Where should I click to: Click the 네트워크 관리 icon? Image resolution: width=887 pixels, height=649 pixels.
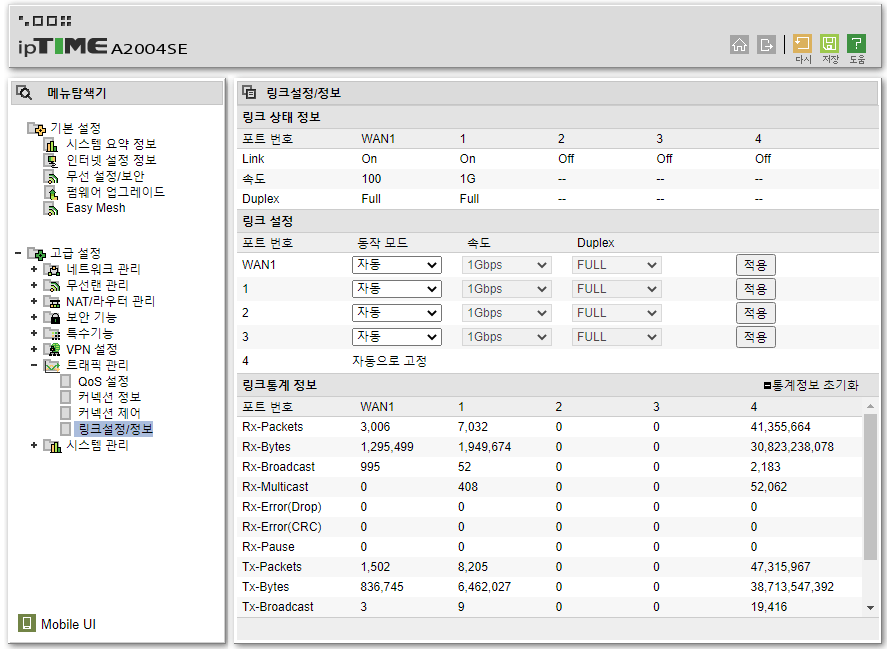[52, 269]
